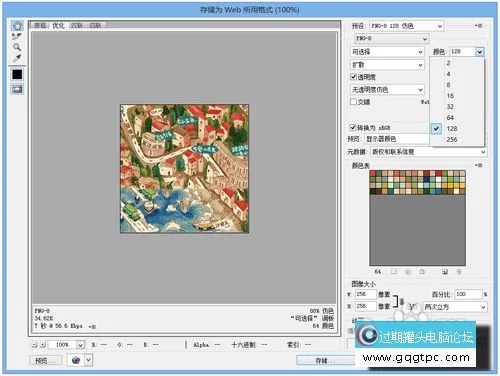Open the optimize panel flyout menu icon
The height and width of the screenshot is (376, 500).
pos(479,26)
